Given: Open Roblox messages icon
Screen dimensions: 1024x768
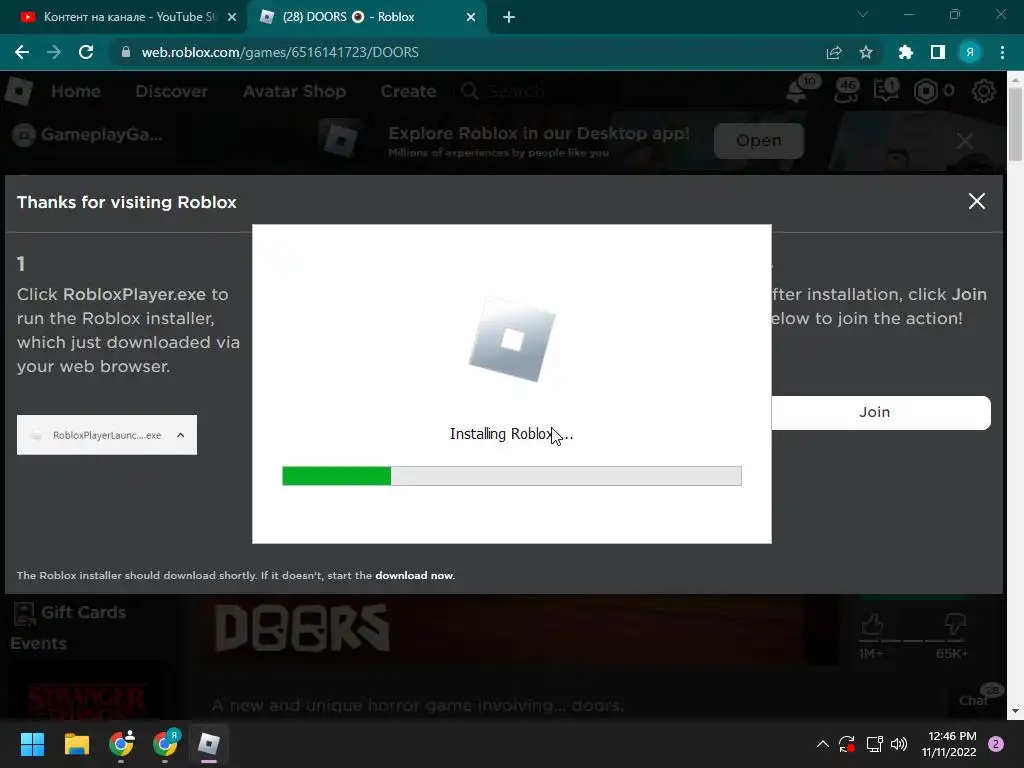Looking at the screenshot, I should coord(886,91).
